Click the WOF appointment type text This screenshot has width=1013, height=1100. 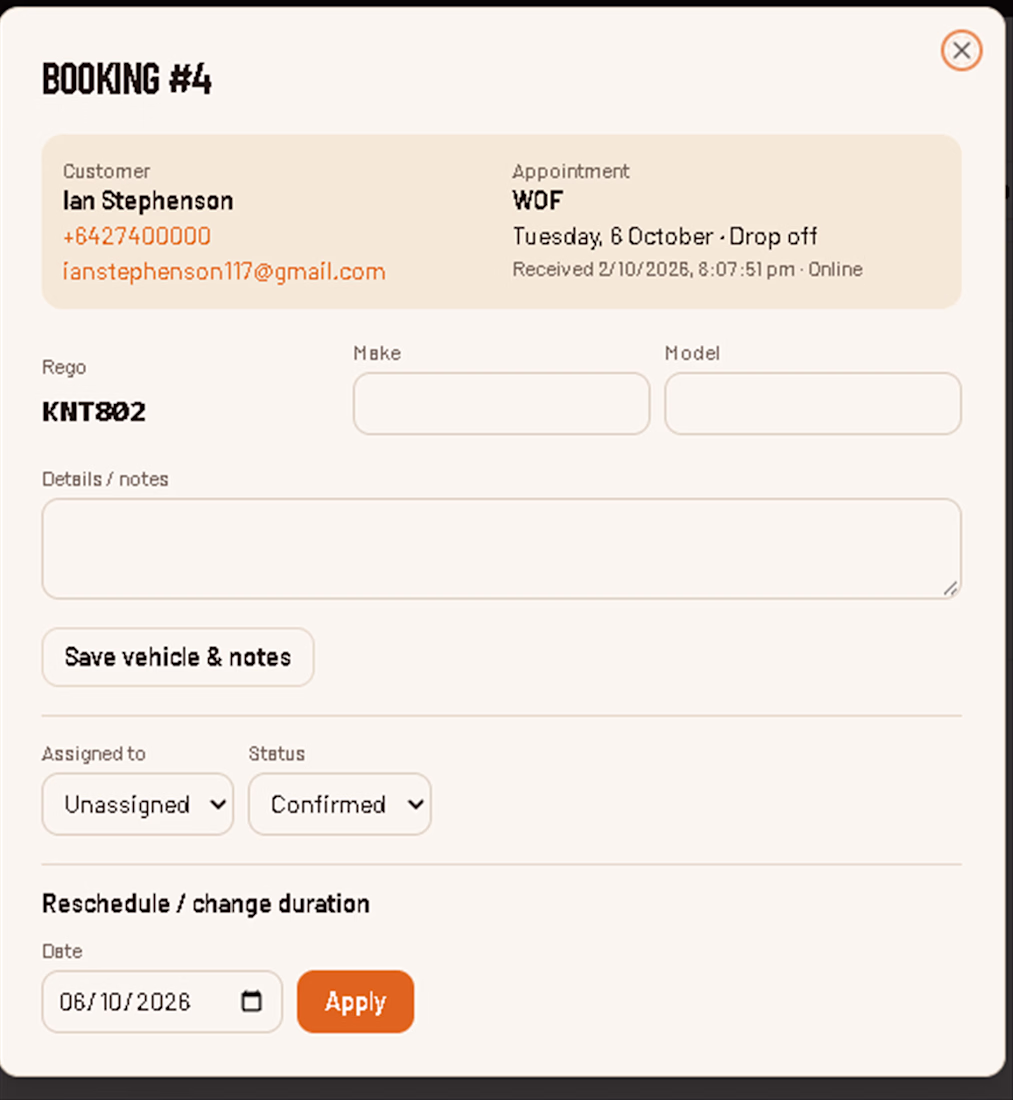[537, 201]
